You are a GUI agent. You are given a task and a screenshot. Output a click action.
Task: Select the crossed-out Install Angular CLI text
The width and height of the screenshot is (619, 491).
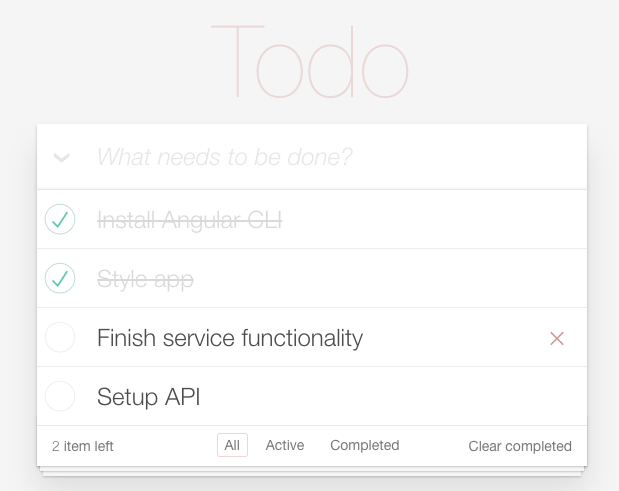coord(189,220)
